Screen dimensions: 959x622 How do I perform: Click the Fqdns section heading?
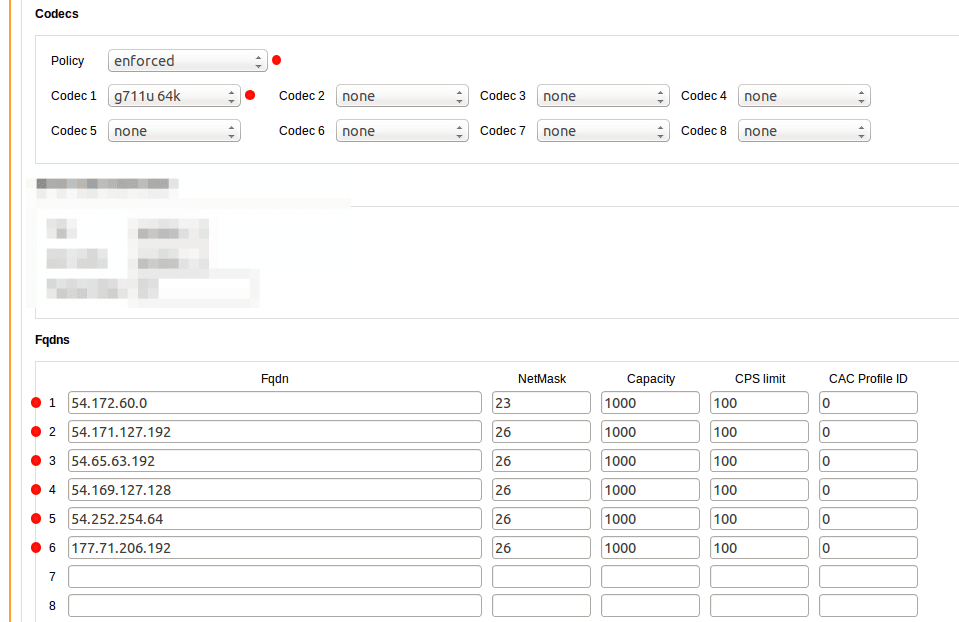click(x=50, y=340)
